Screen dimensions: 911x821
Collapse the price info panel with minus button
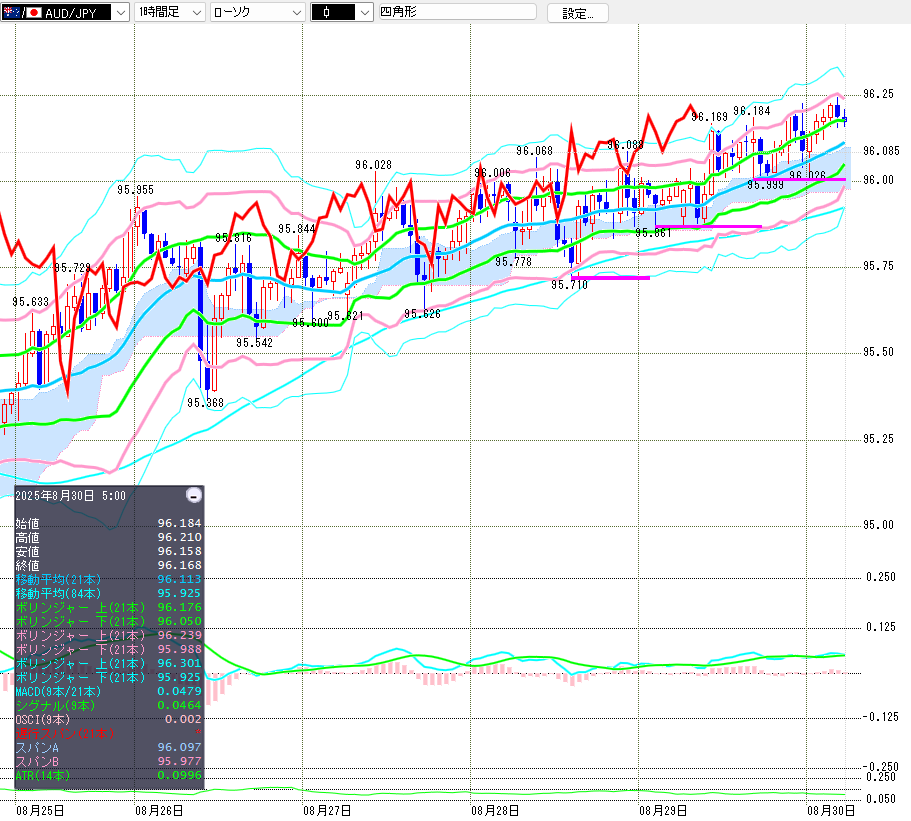(194, 495)
